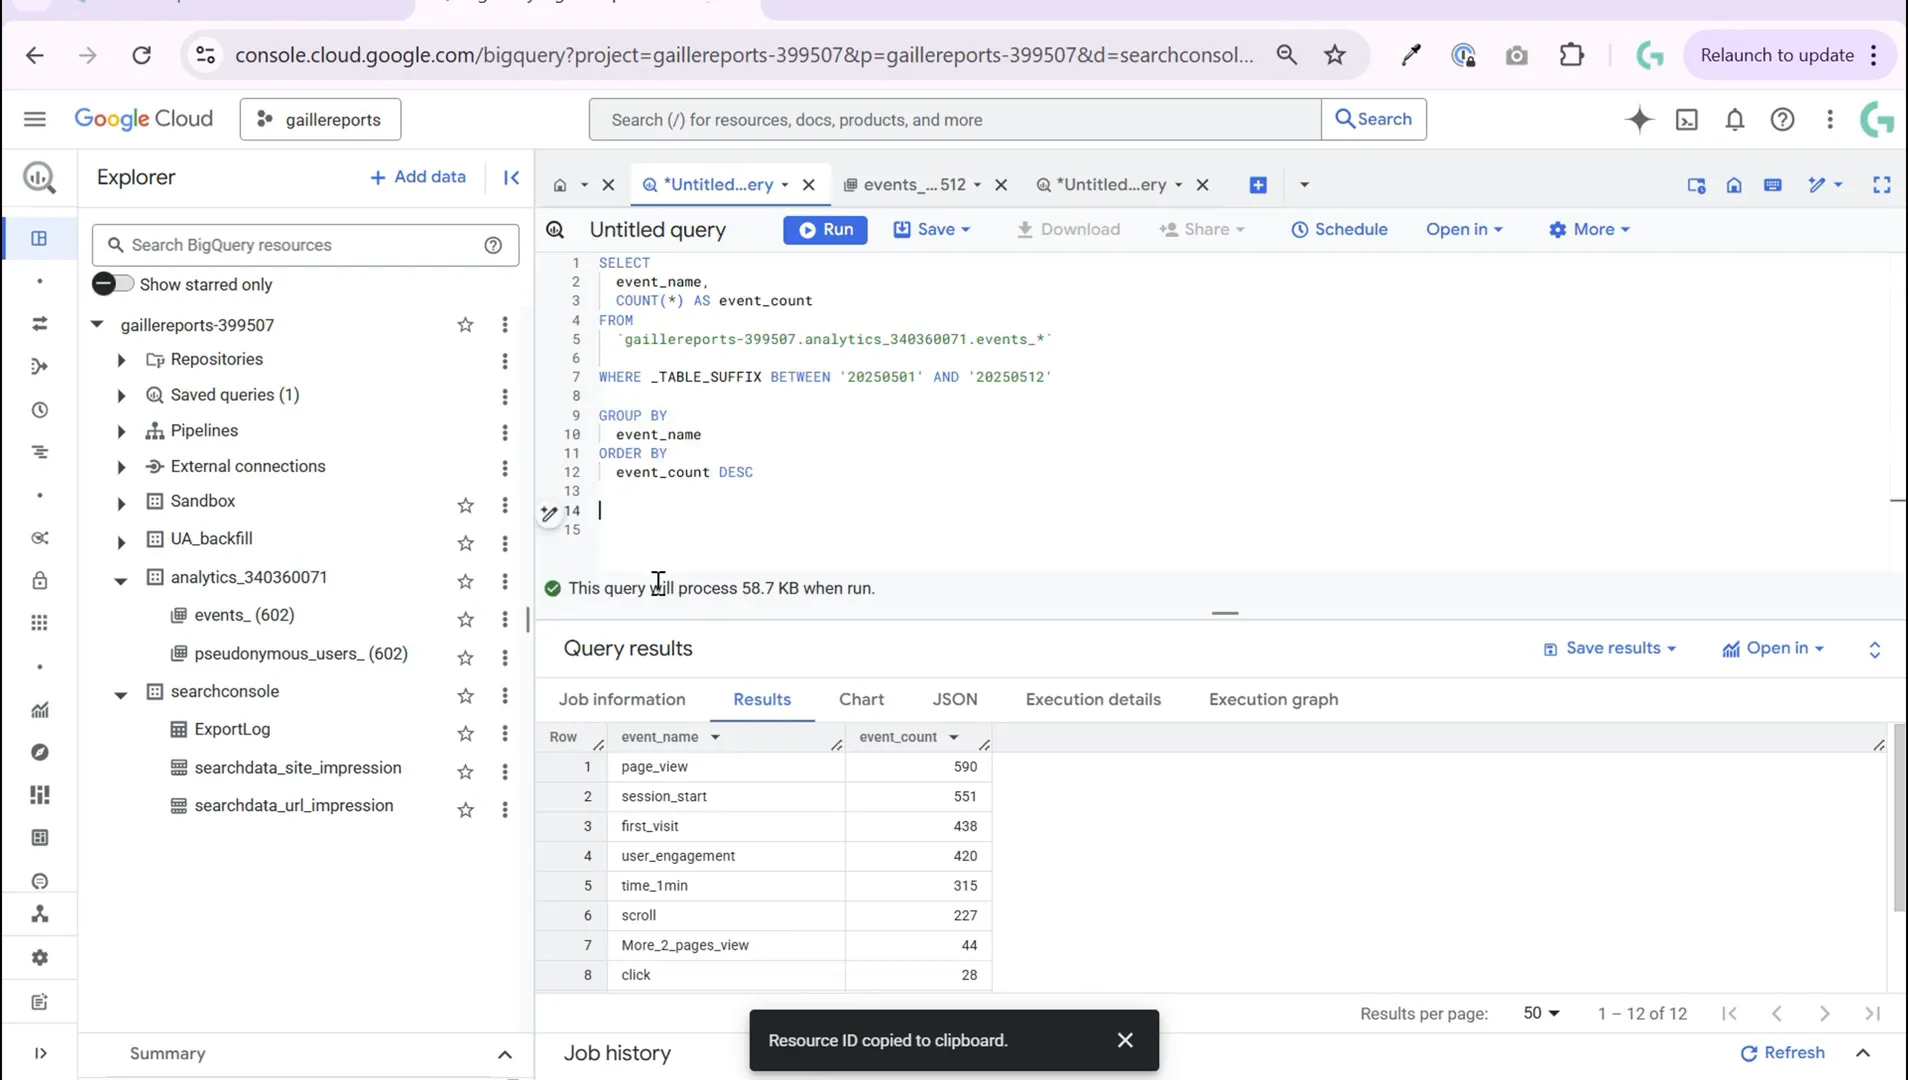This screenshot has height=1080, width=1908.
Task: Select searchdata_url_impression table
Action: (293, 806)
